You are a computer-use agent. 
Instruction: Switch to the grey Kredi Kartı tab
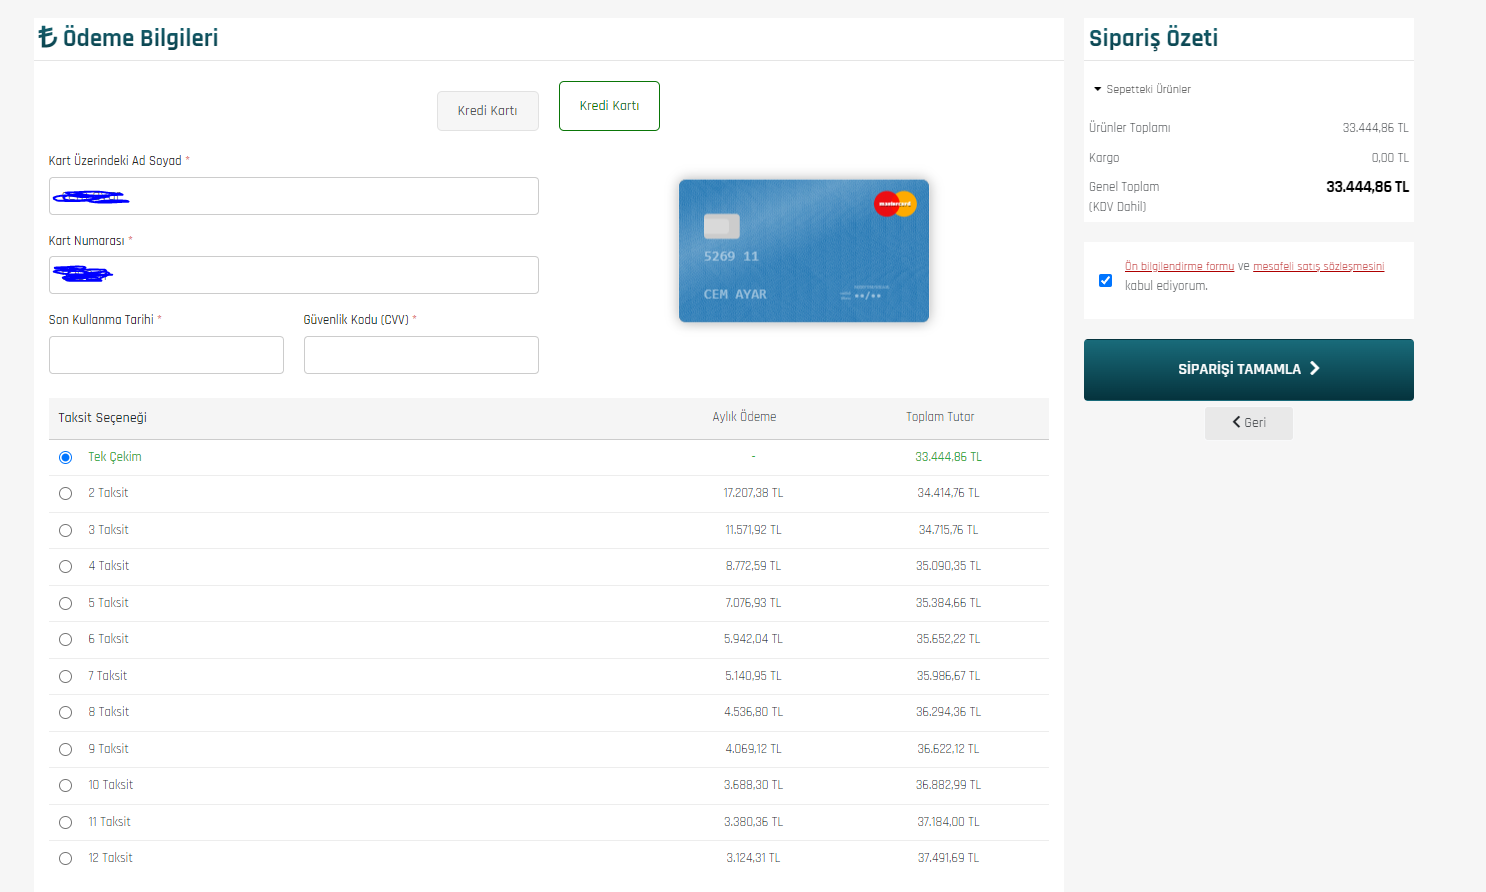pyautogui.click(x=488, y=111)
